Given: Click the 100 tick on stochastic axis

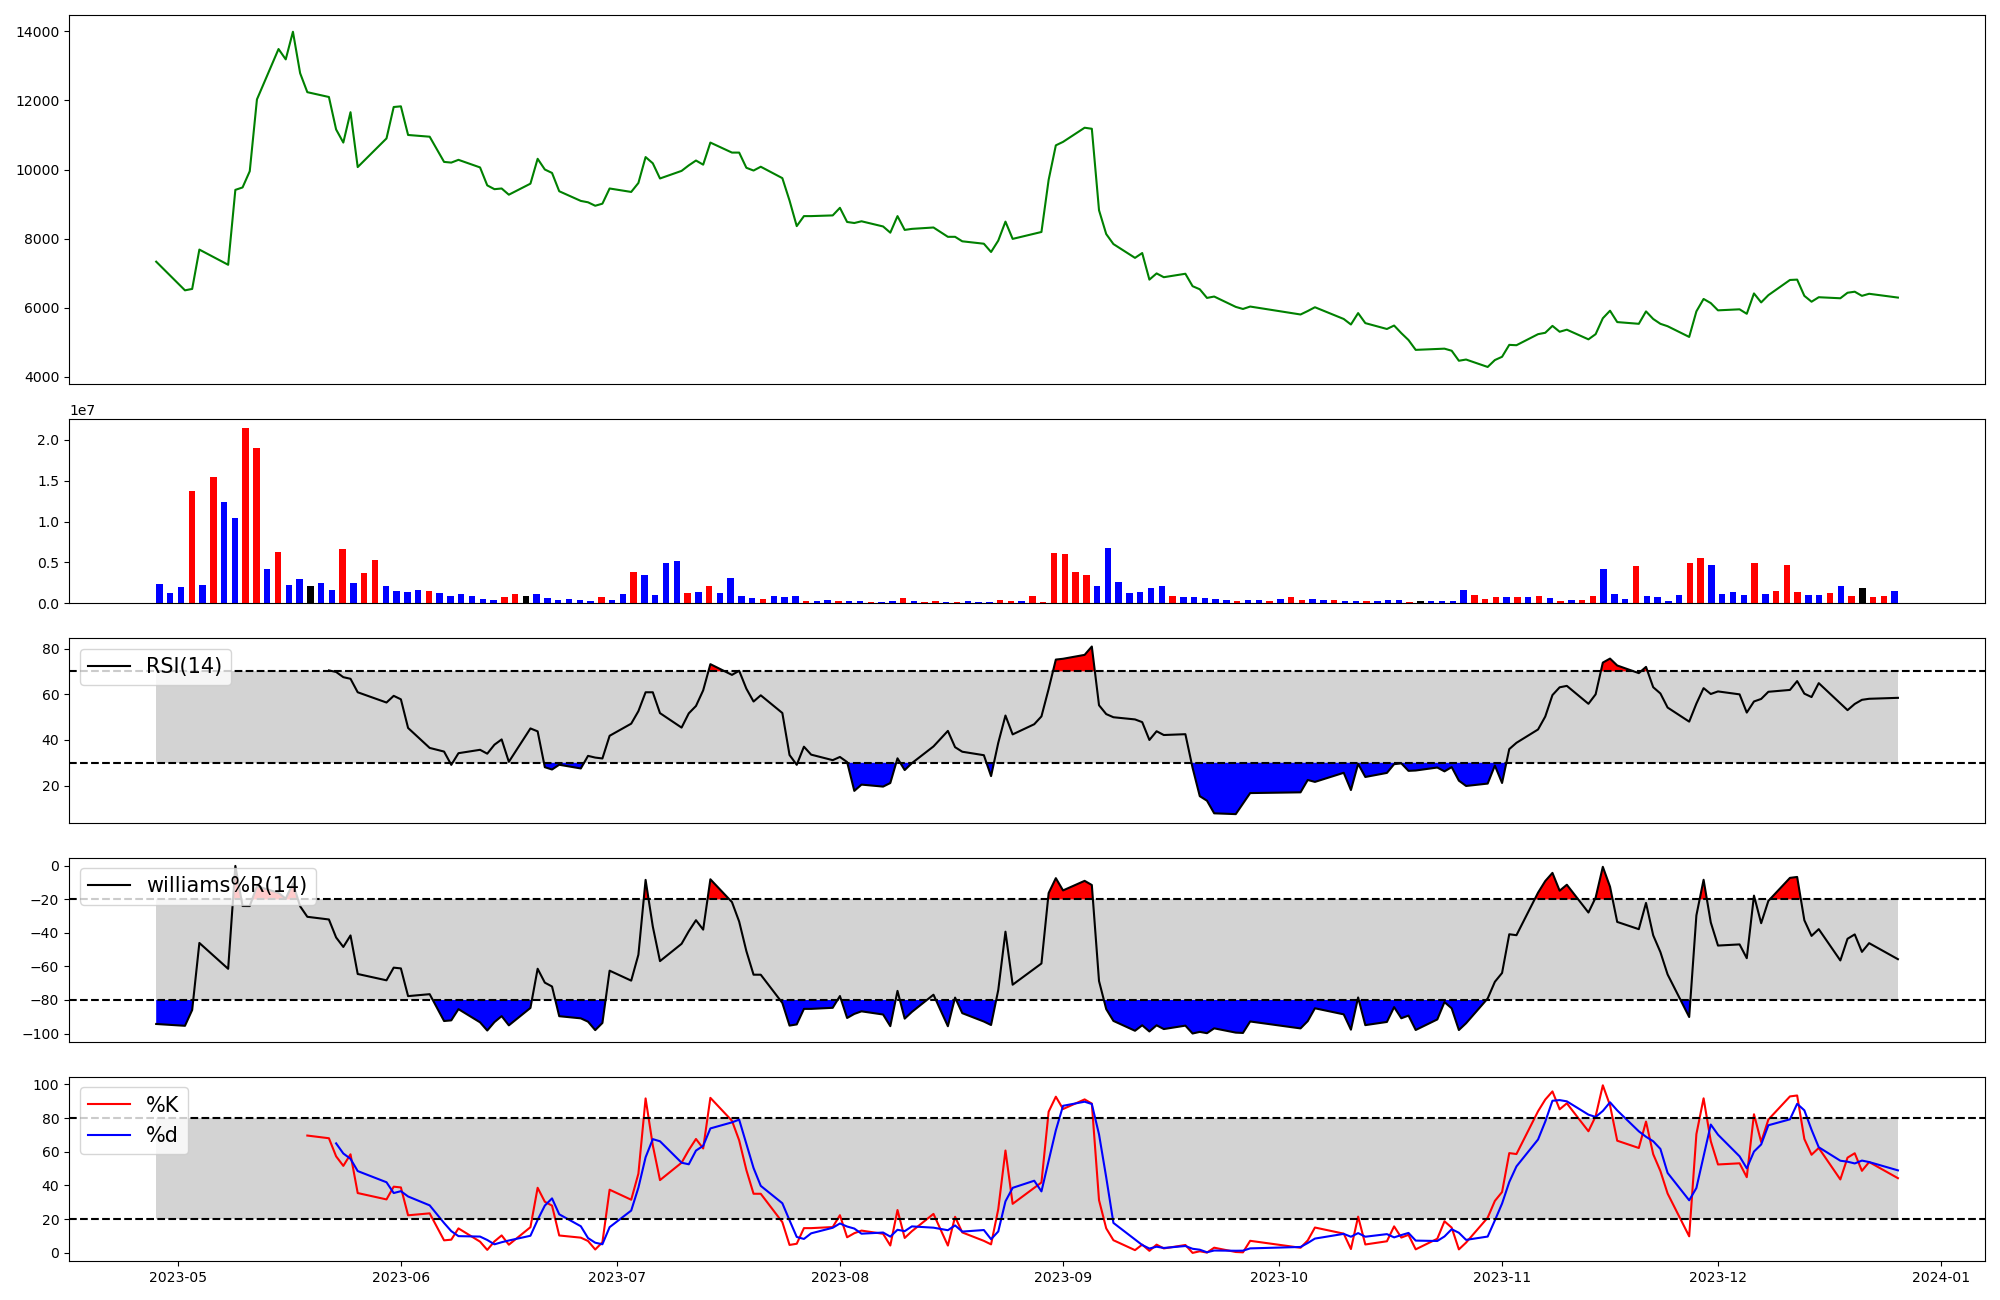Looking at the screenshot, I should pos(48,1086).
